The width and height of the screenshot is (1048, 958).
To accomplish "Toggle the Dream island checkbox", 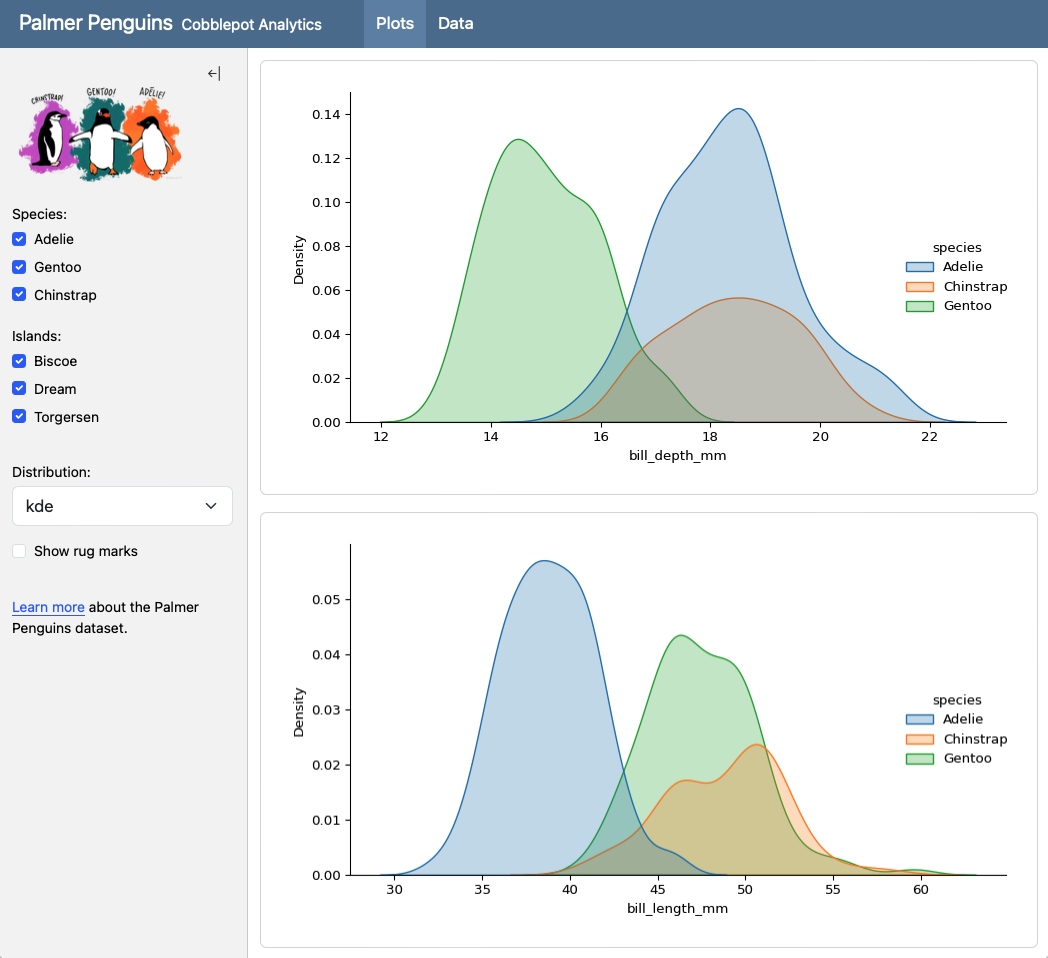I will (x=19, y=389).
